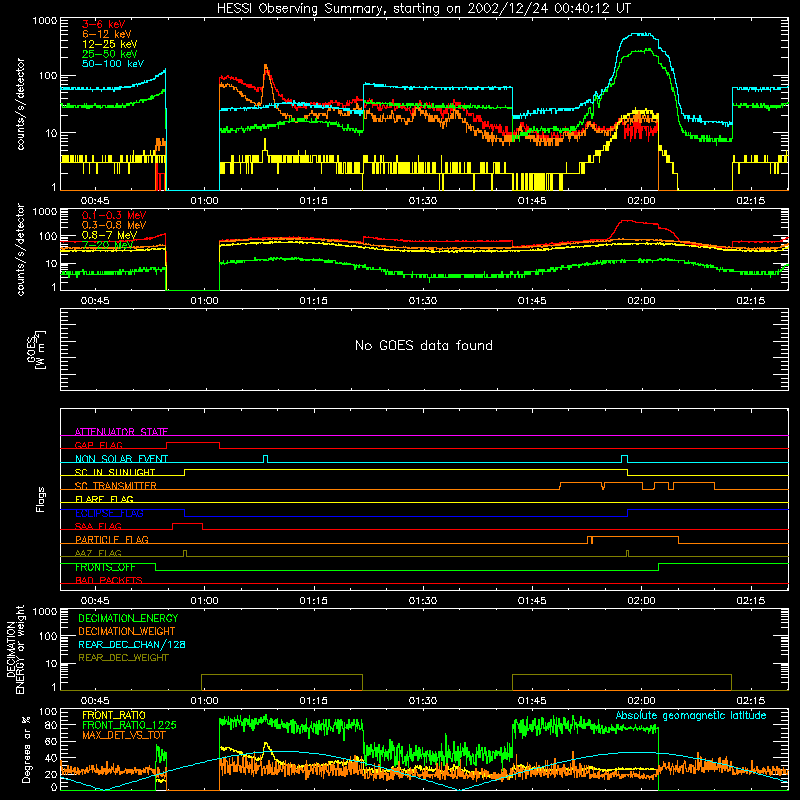Click the 'No GOES data found' message
The height and width of the screenshot is (800, 800).
(x=424, y=345)
